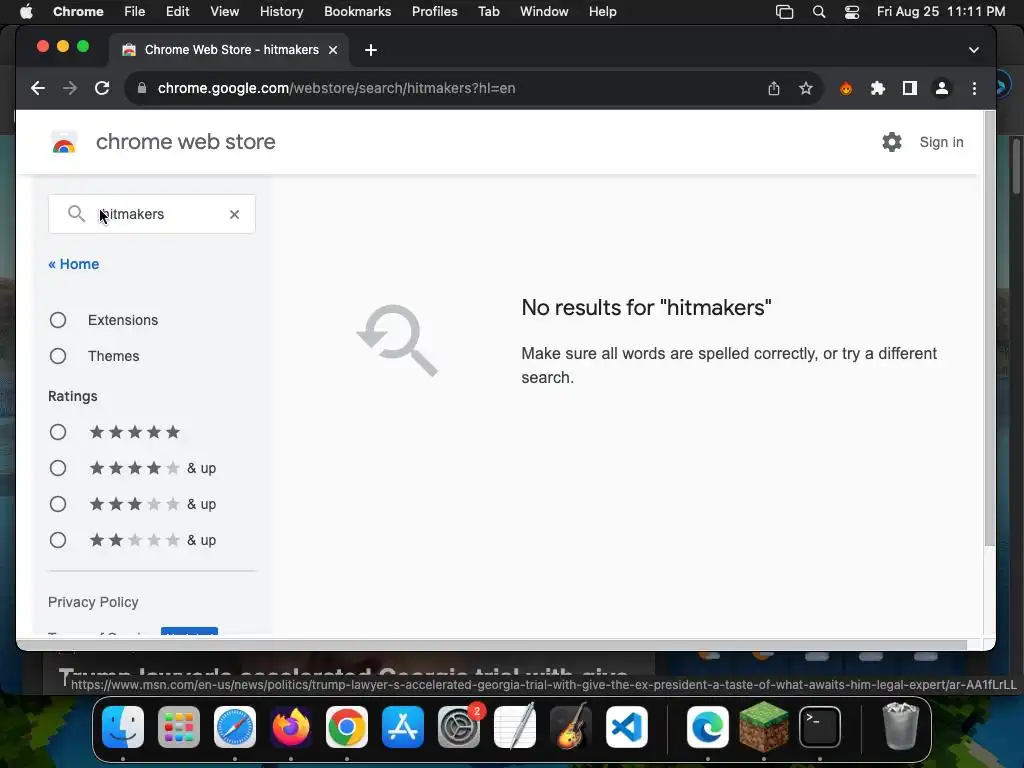
Task: Open the profile avatar menu
Action: click(942, 88)
